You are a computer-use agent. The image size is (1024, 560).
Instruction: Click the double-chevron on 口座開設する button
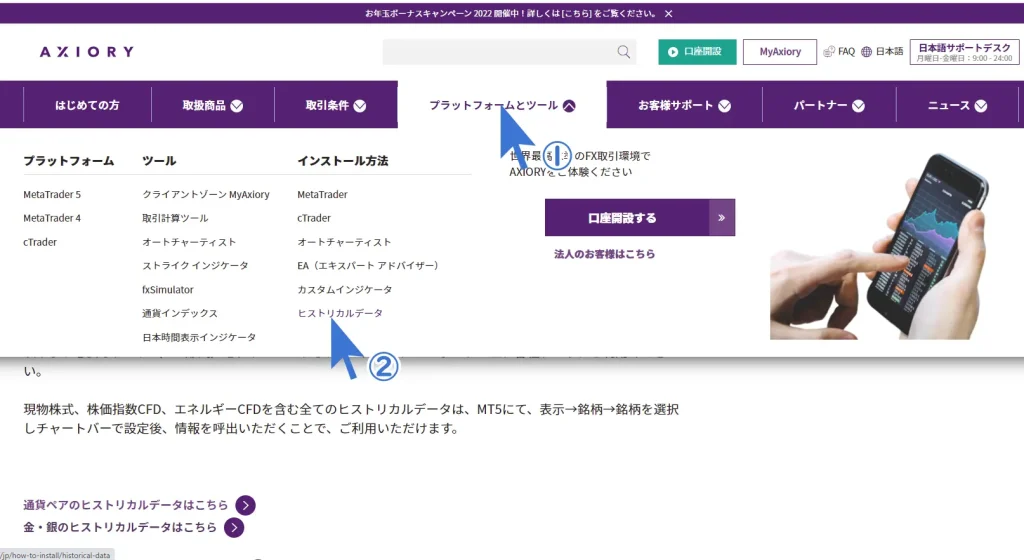(x=721, y=217)
